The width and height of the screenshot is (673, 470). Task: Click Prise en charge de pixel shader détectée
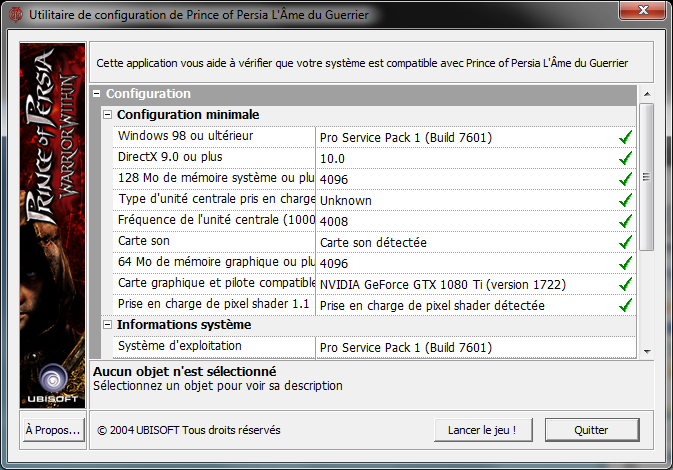tap(432, 306)
